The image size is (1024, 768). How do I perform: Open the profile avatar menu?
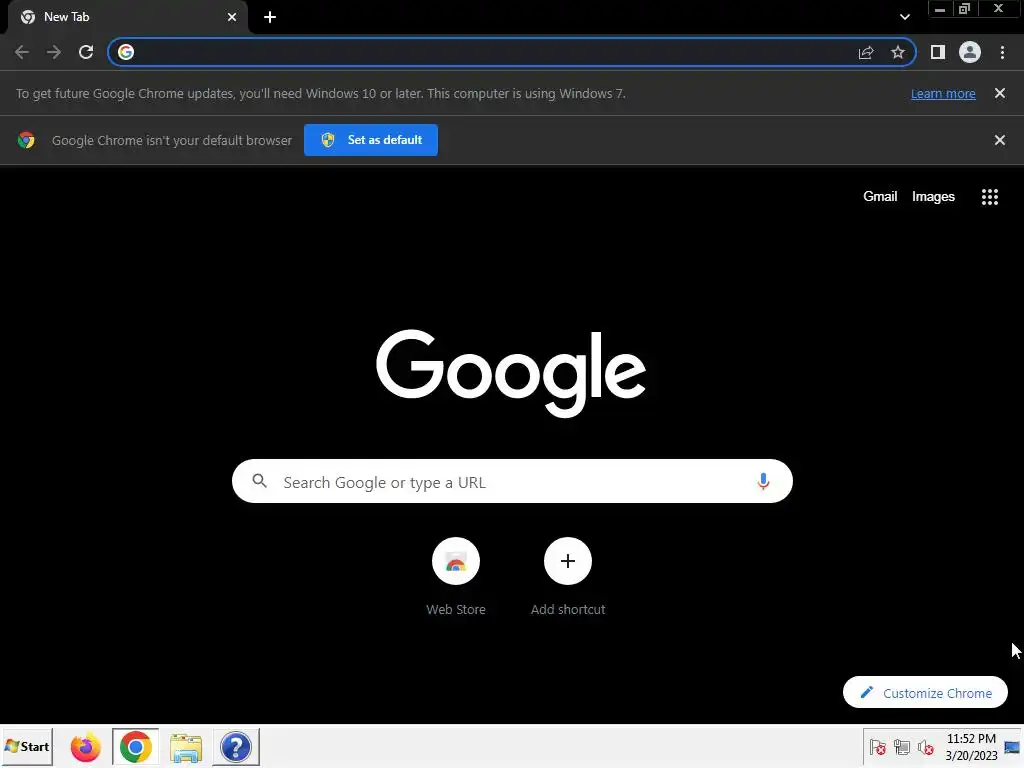coord(970,52)
